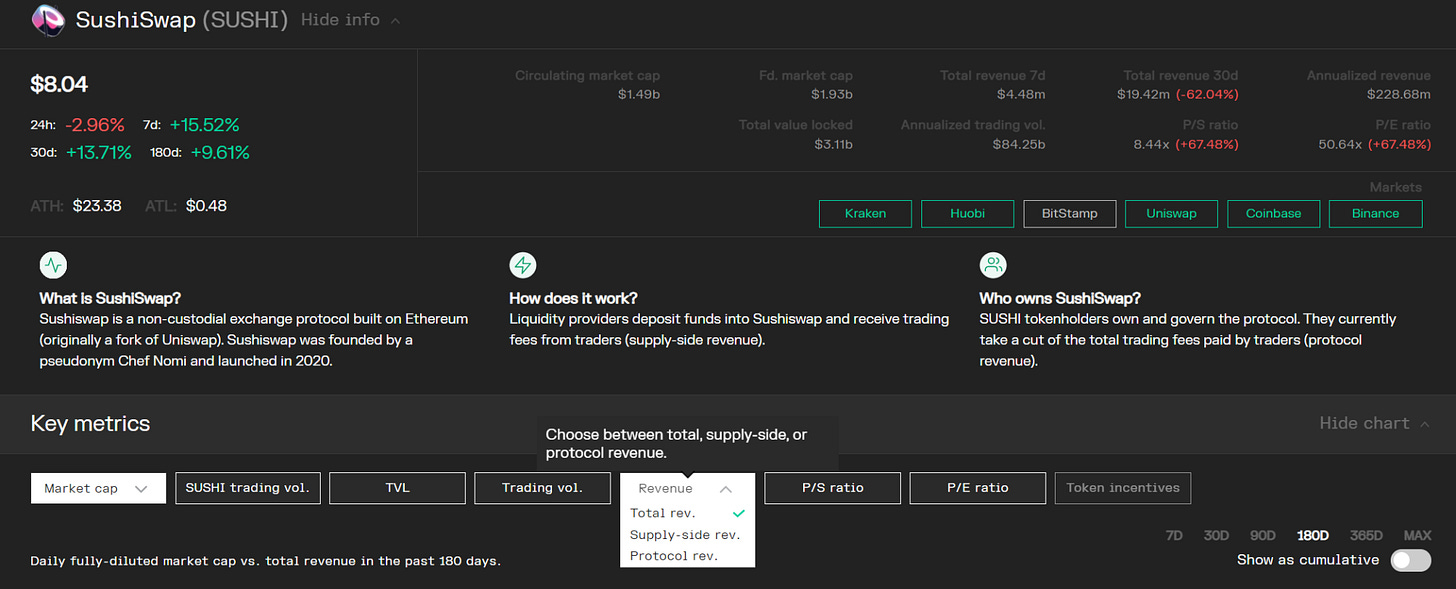1456x589 pixels.
Task: Toggle the TVL metric button
Action: point(397,488)
